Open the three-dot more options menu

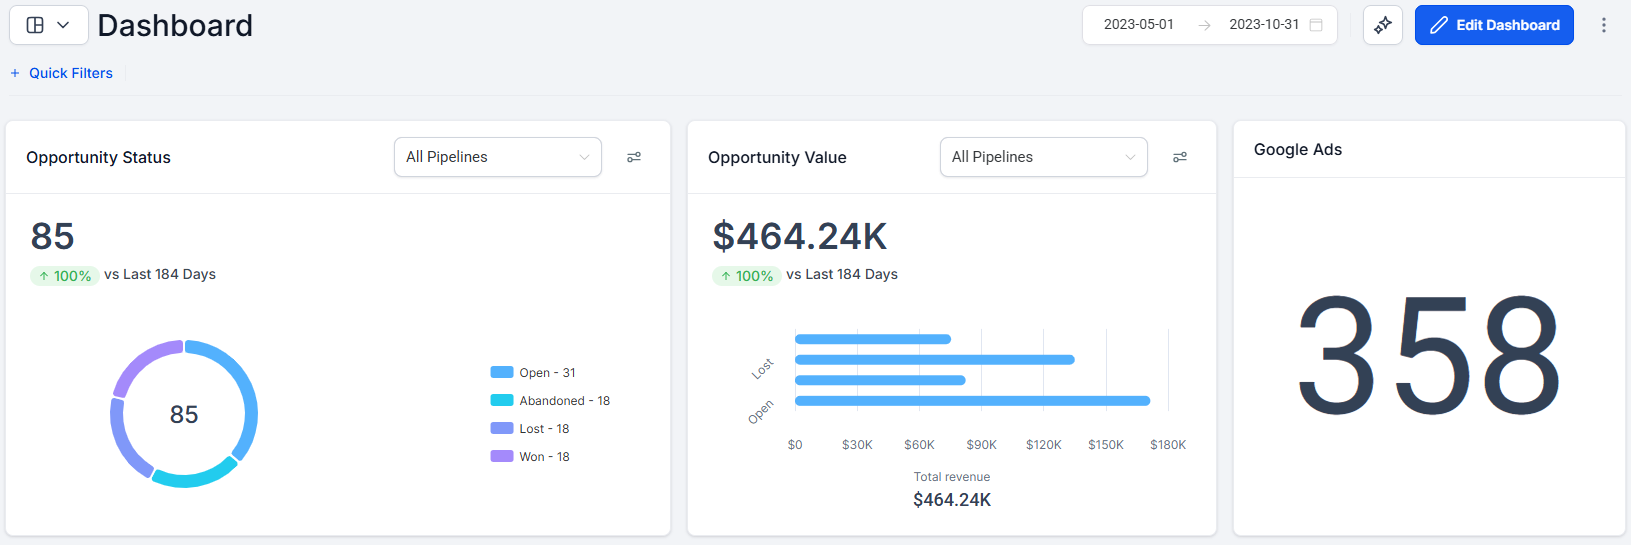(x=1604, y=25)
